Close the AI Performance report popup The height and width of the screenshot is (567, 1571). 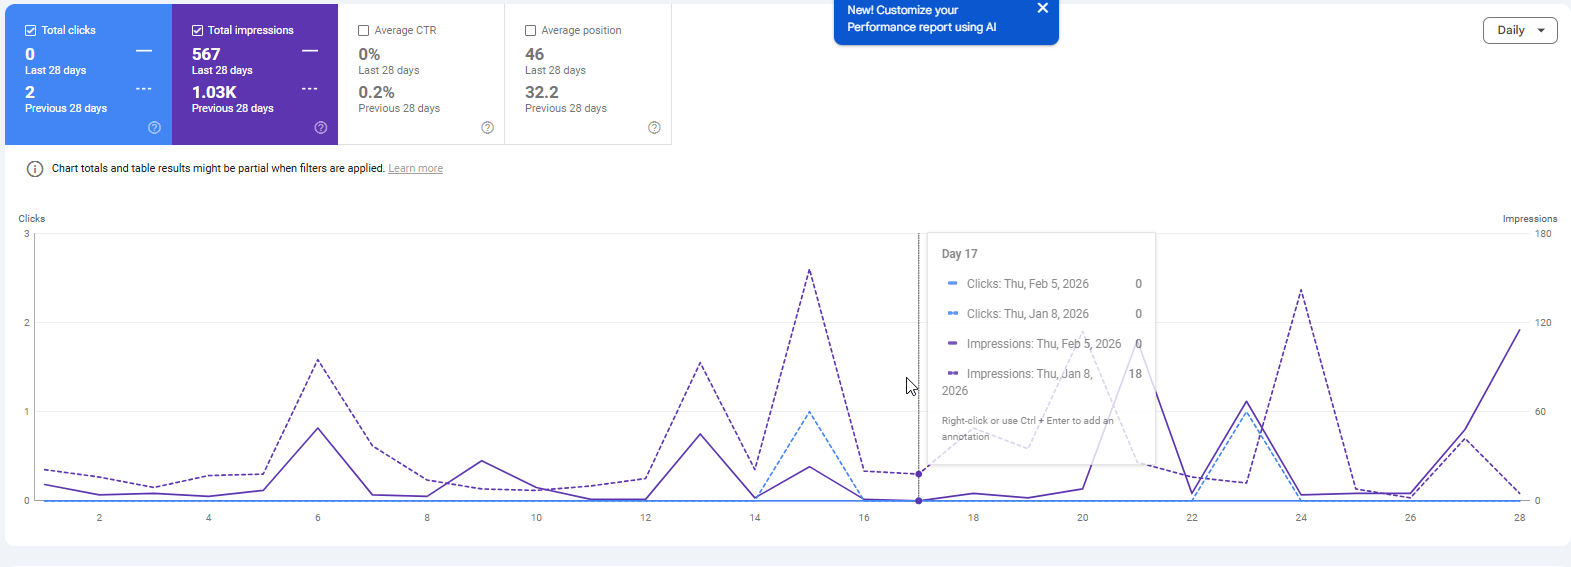click(x=1042, y=9)
